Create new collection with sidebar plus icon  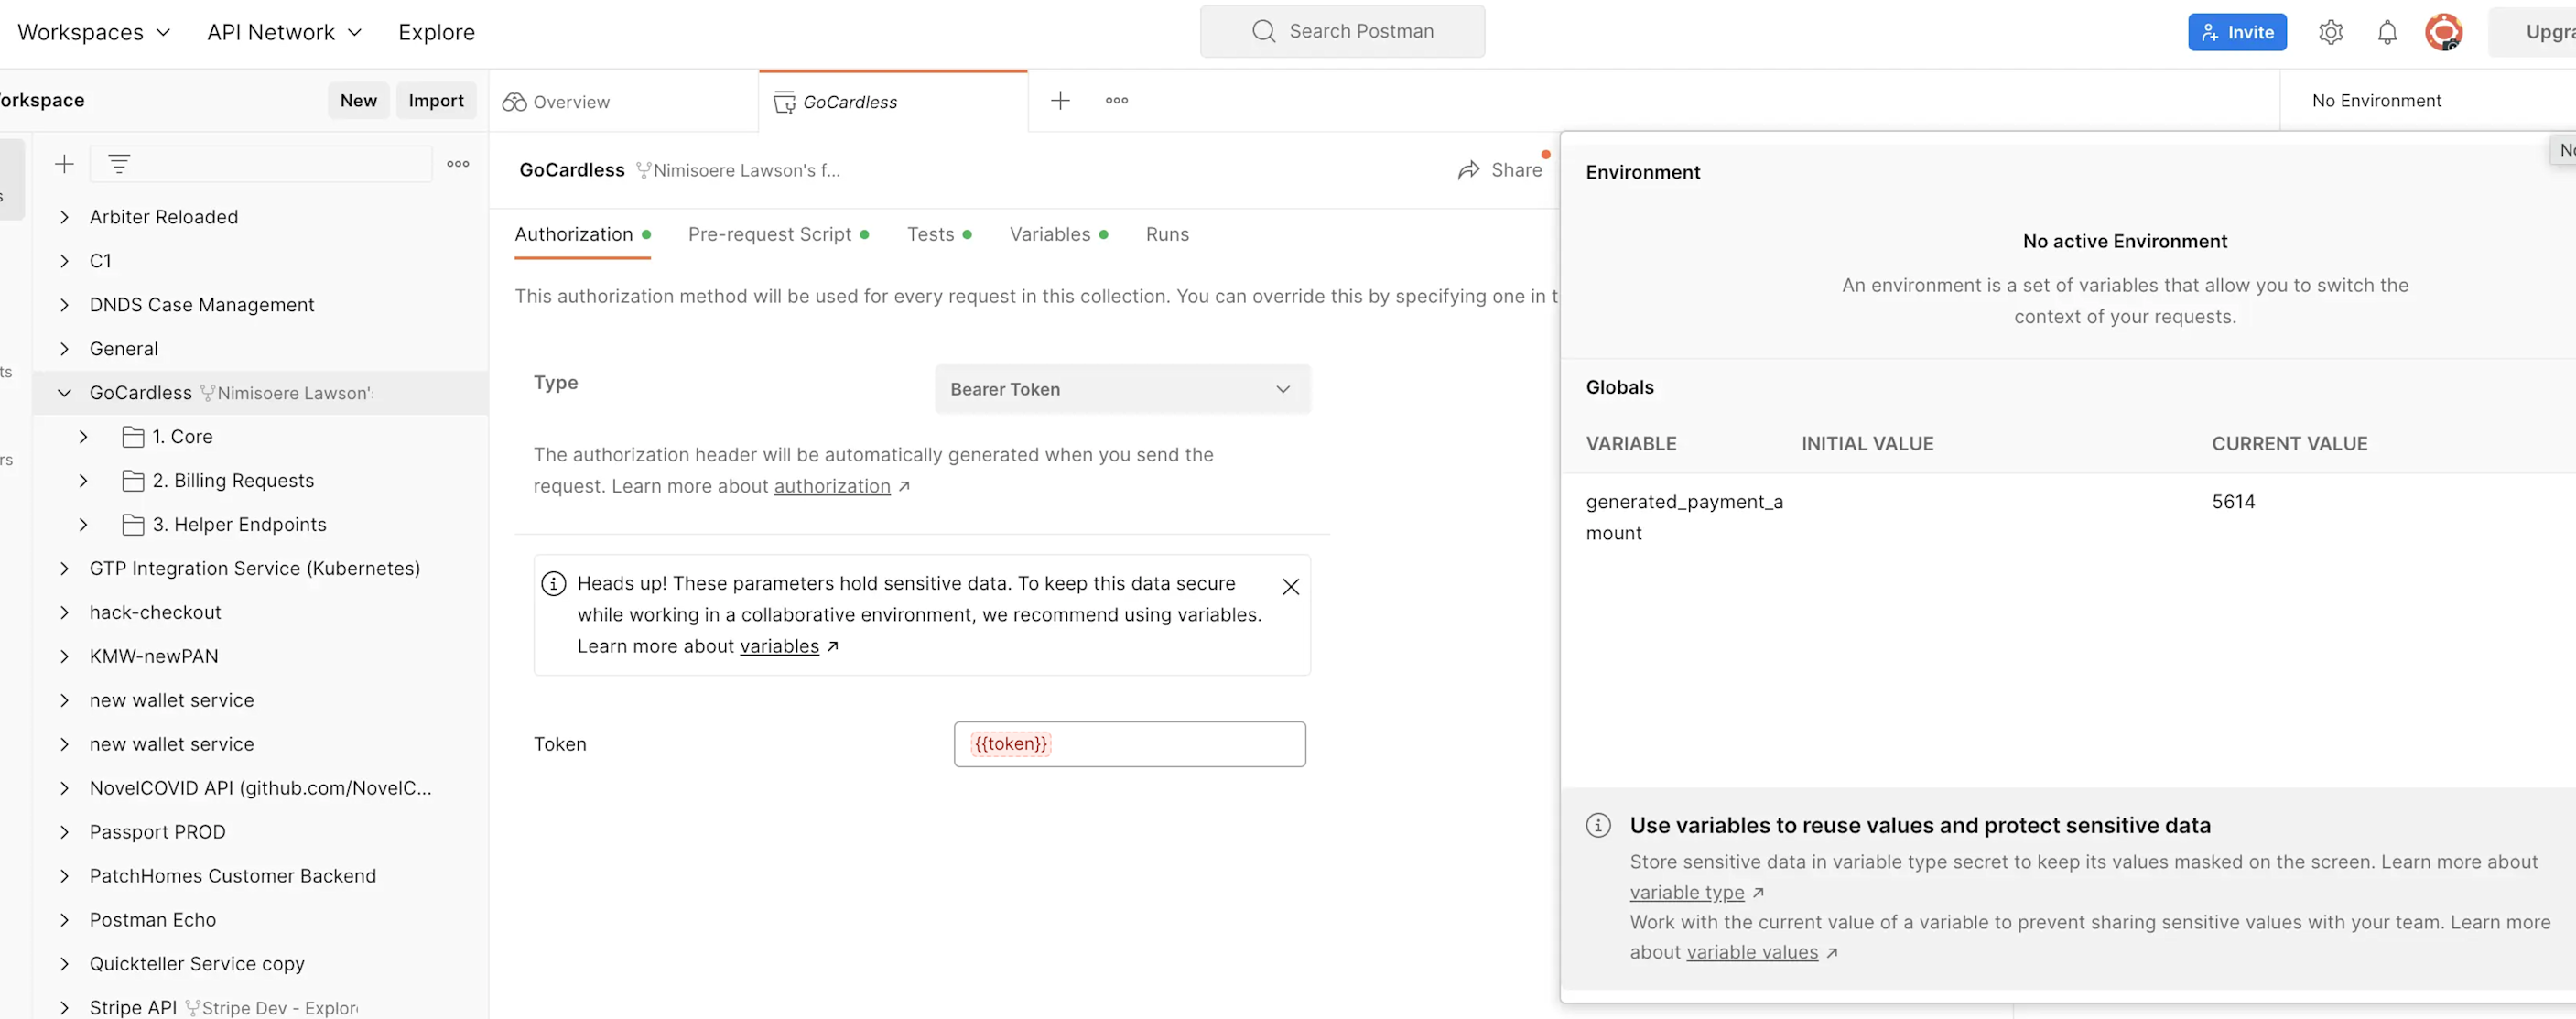click(x=64, y=164)
